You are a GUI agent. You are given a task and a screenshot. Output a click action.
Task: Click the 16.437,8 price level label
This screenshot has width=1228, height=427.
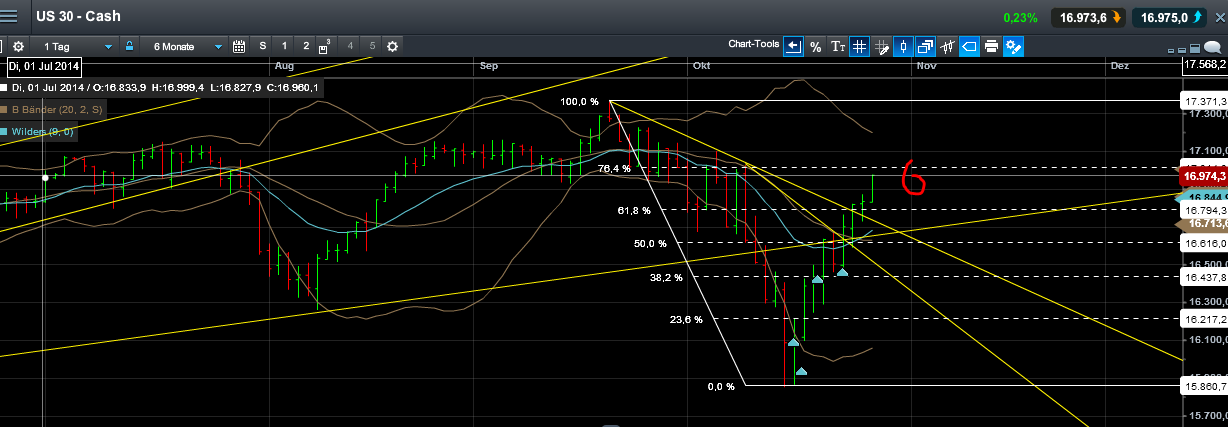point(1205,277)
